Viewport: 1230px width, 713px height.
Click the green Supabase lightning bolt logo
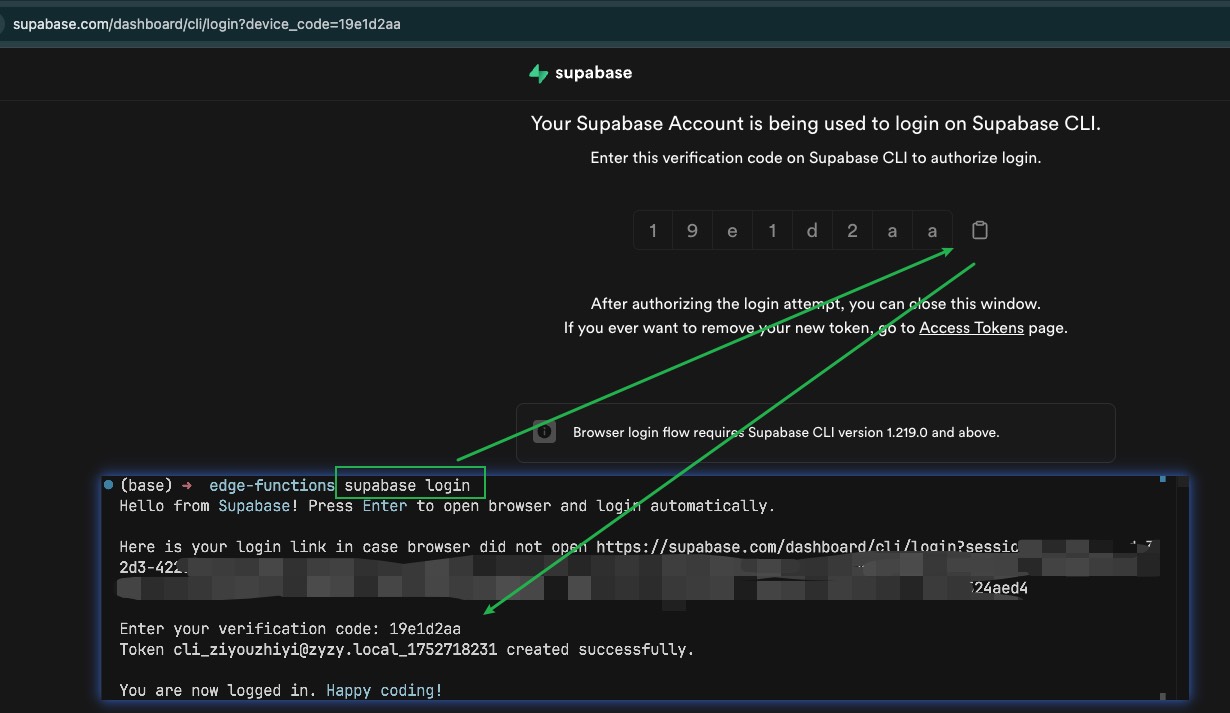tap(539, 73)
